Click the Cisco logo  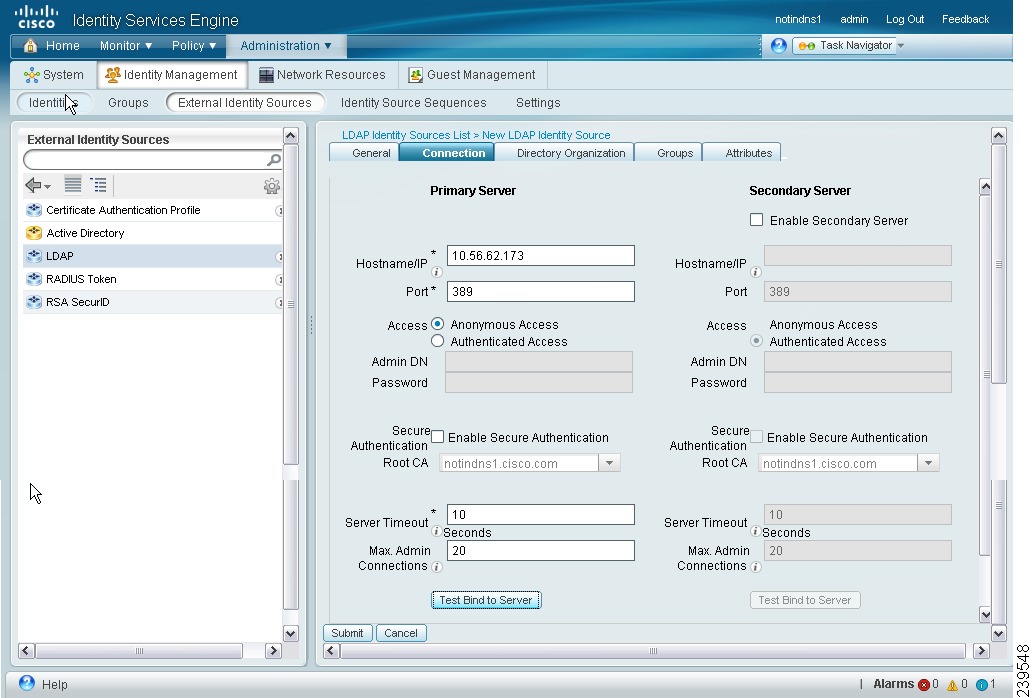(37, 17)
